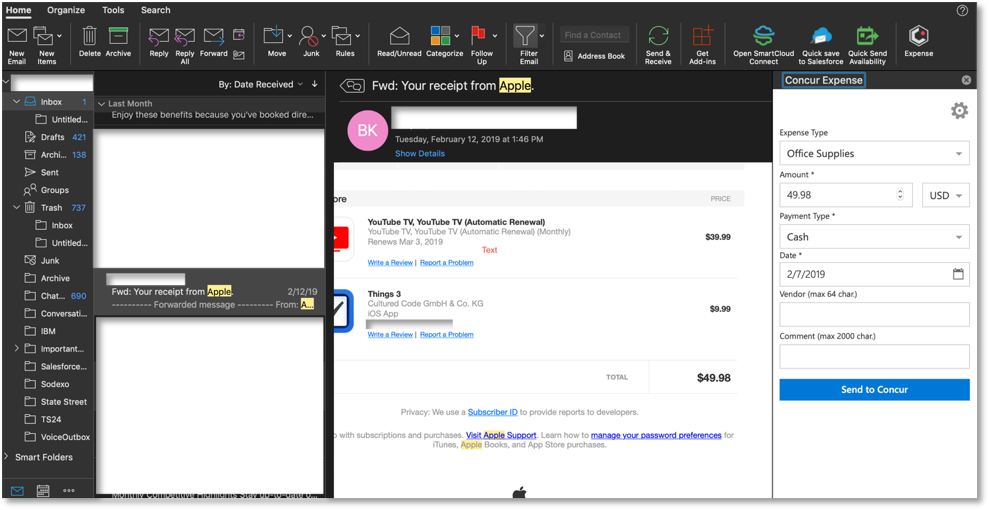The width and height of the screenshot is (989, 510).
Task: Click Show Details link
Action: tap(419, 153)
